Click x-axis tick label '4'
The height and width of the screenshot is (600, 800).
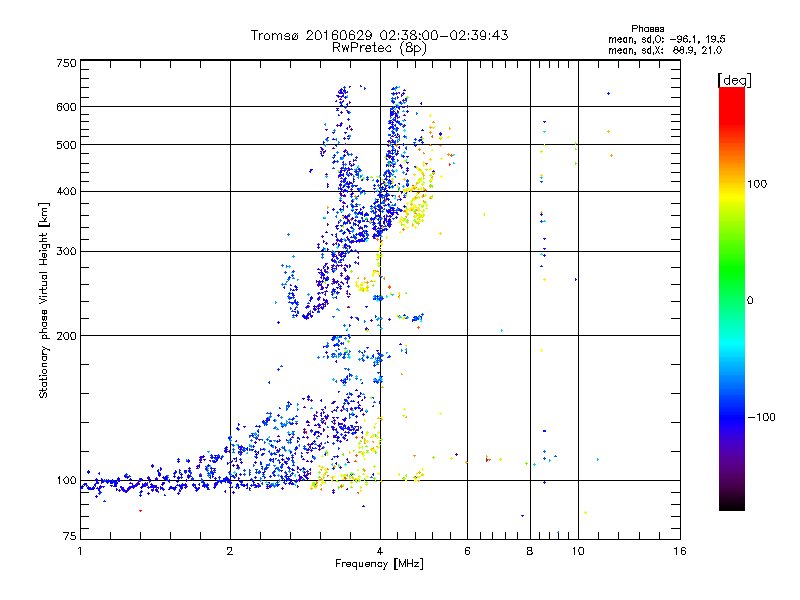point(380,551)
